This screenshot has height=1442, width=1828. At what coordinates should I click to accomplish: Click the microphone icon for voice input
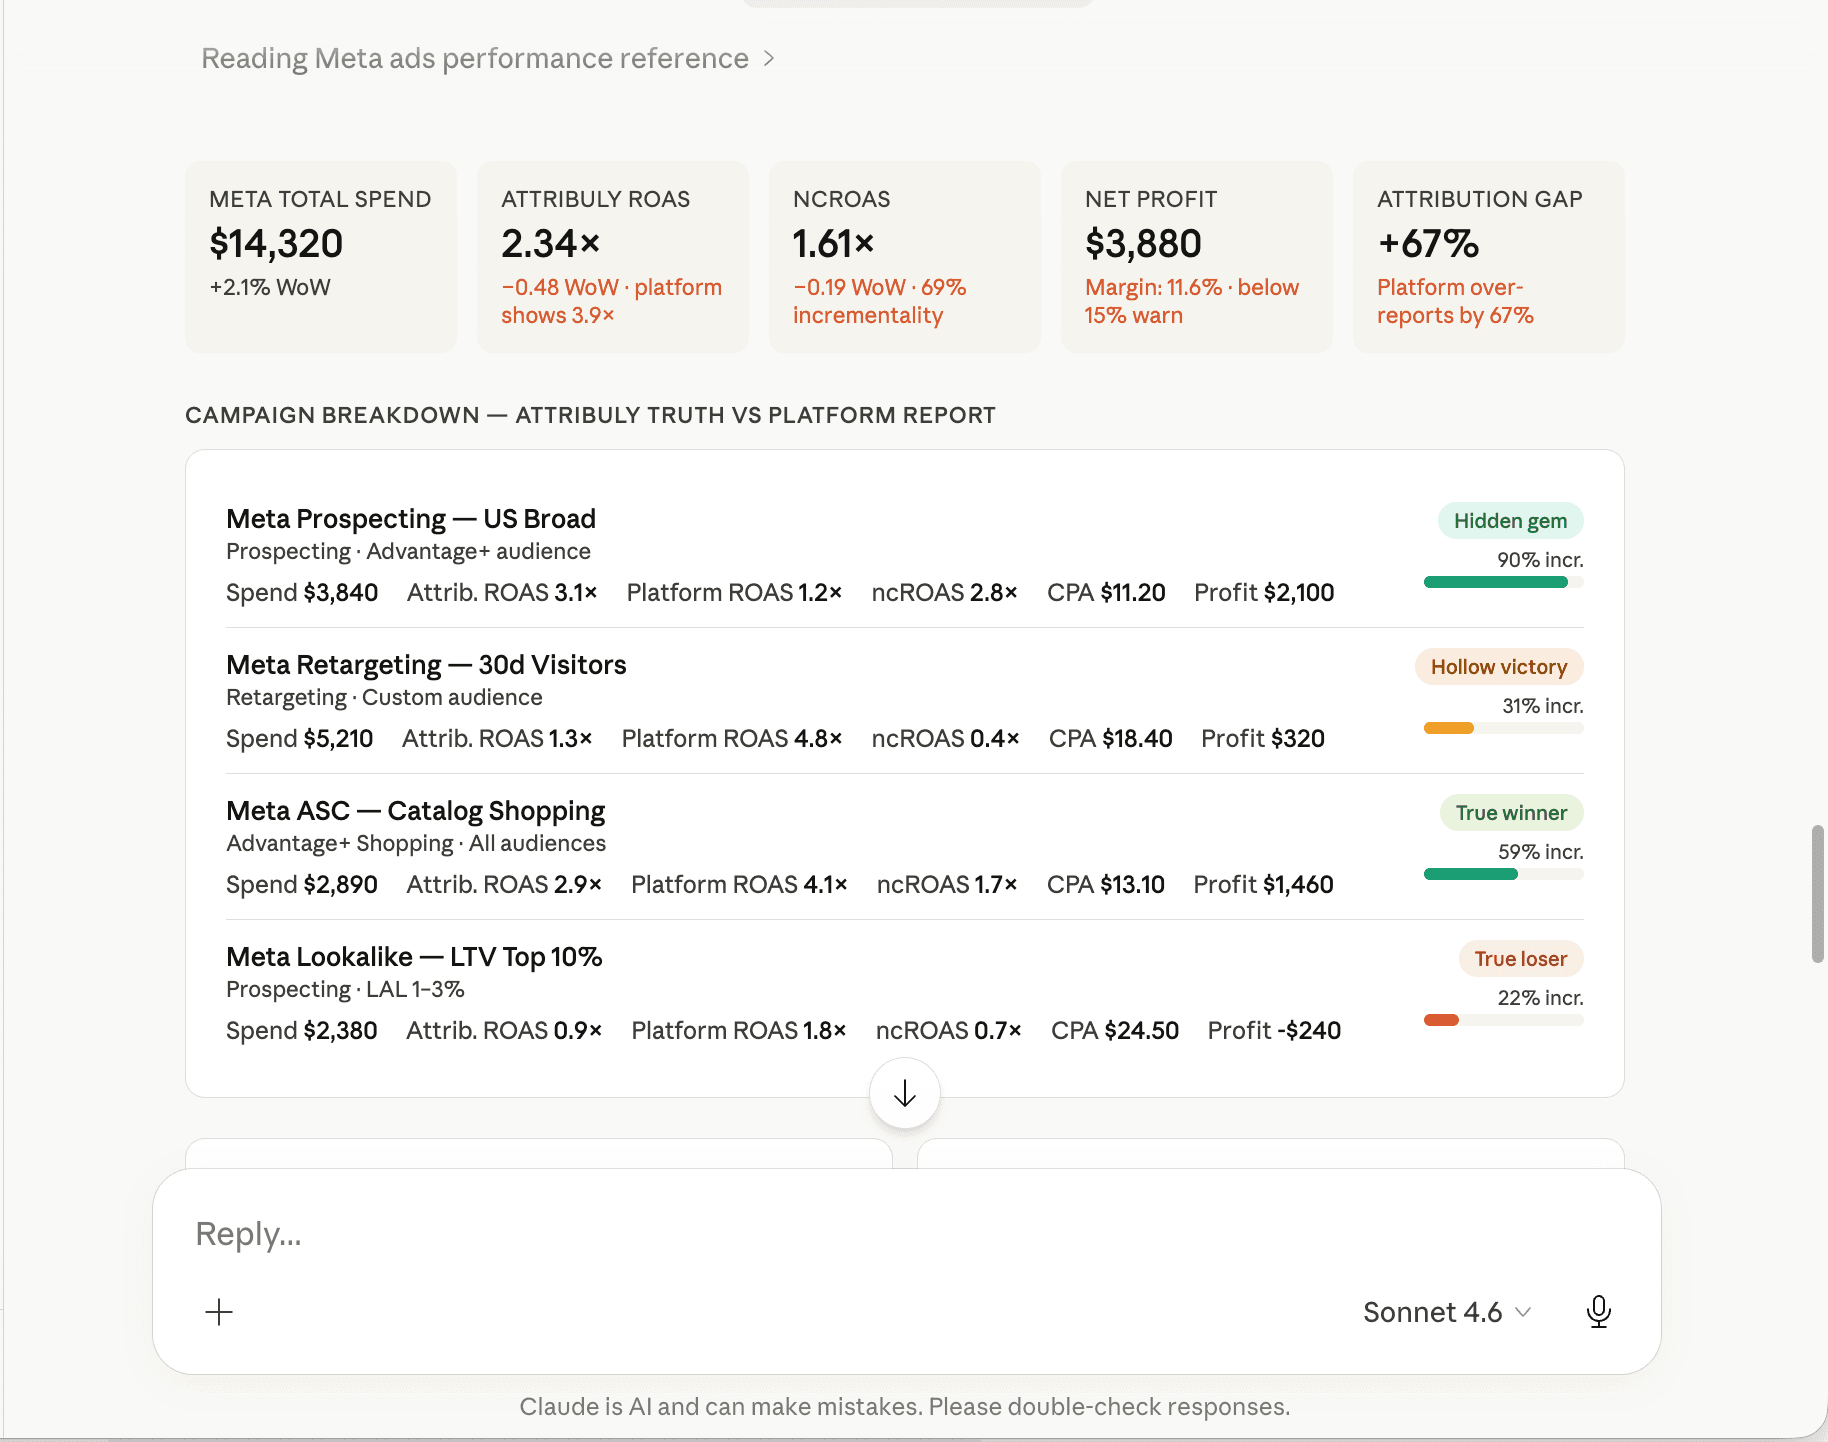pyautogui.click(x=1598, y=1311)
